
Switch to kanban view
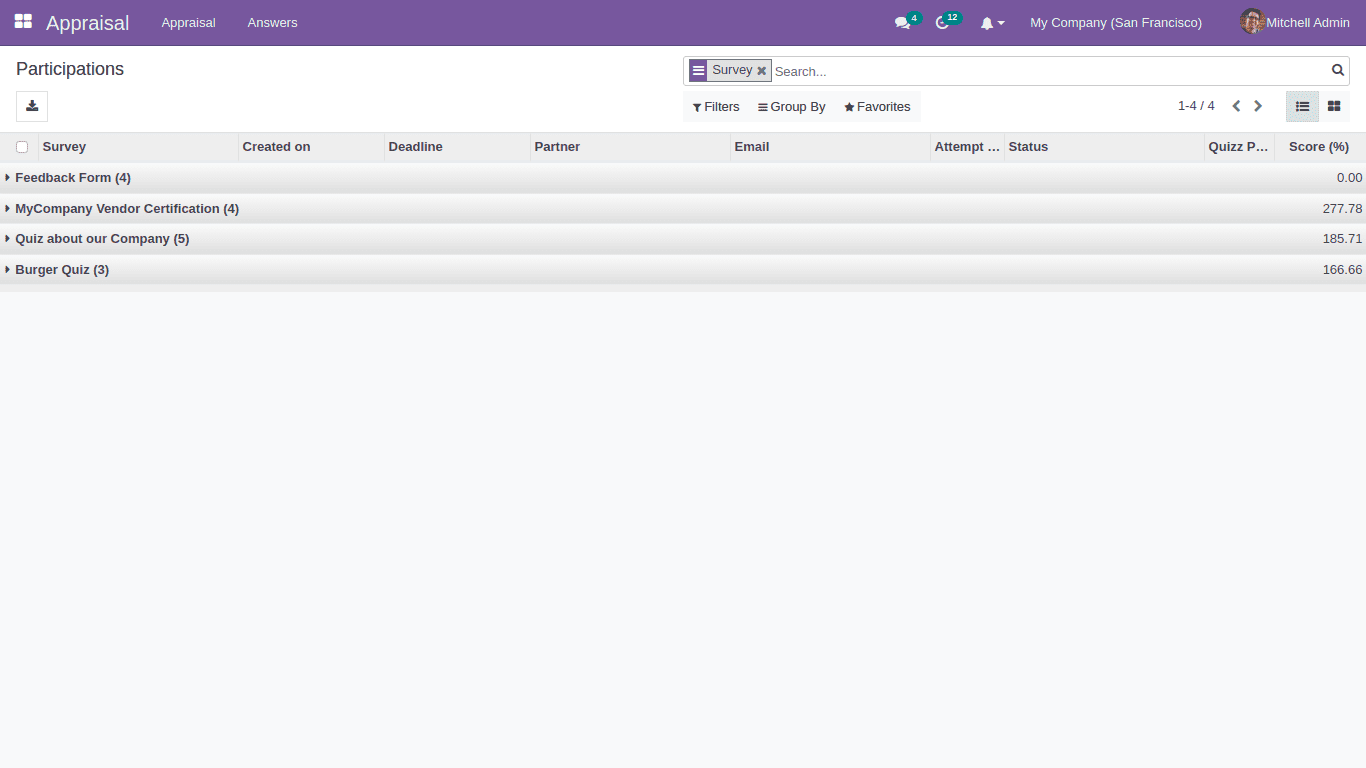coord(1334,106)
